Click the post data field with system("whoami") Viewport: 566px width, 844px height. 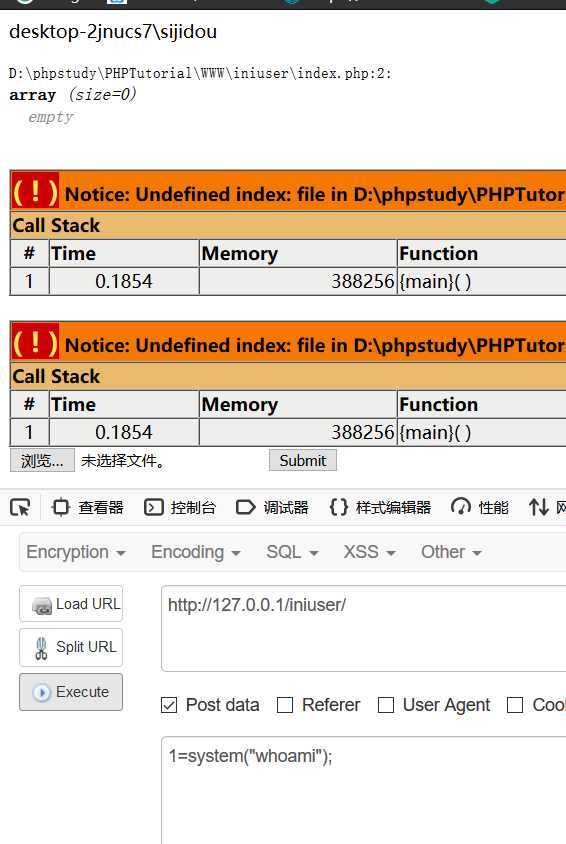click(x=364, y=790)
